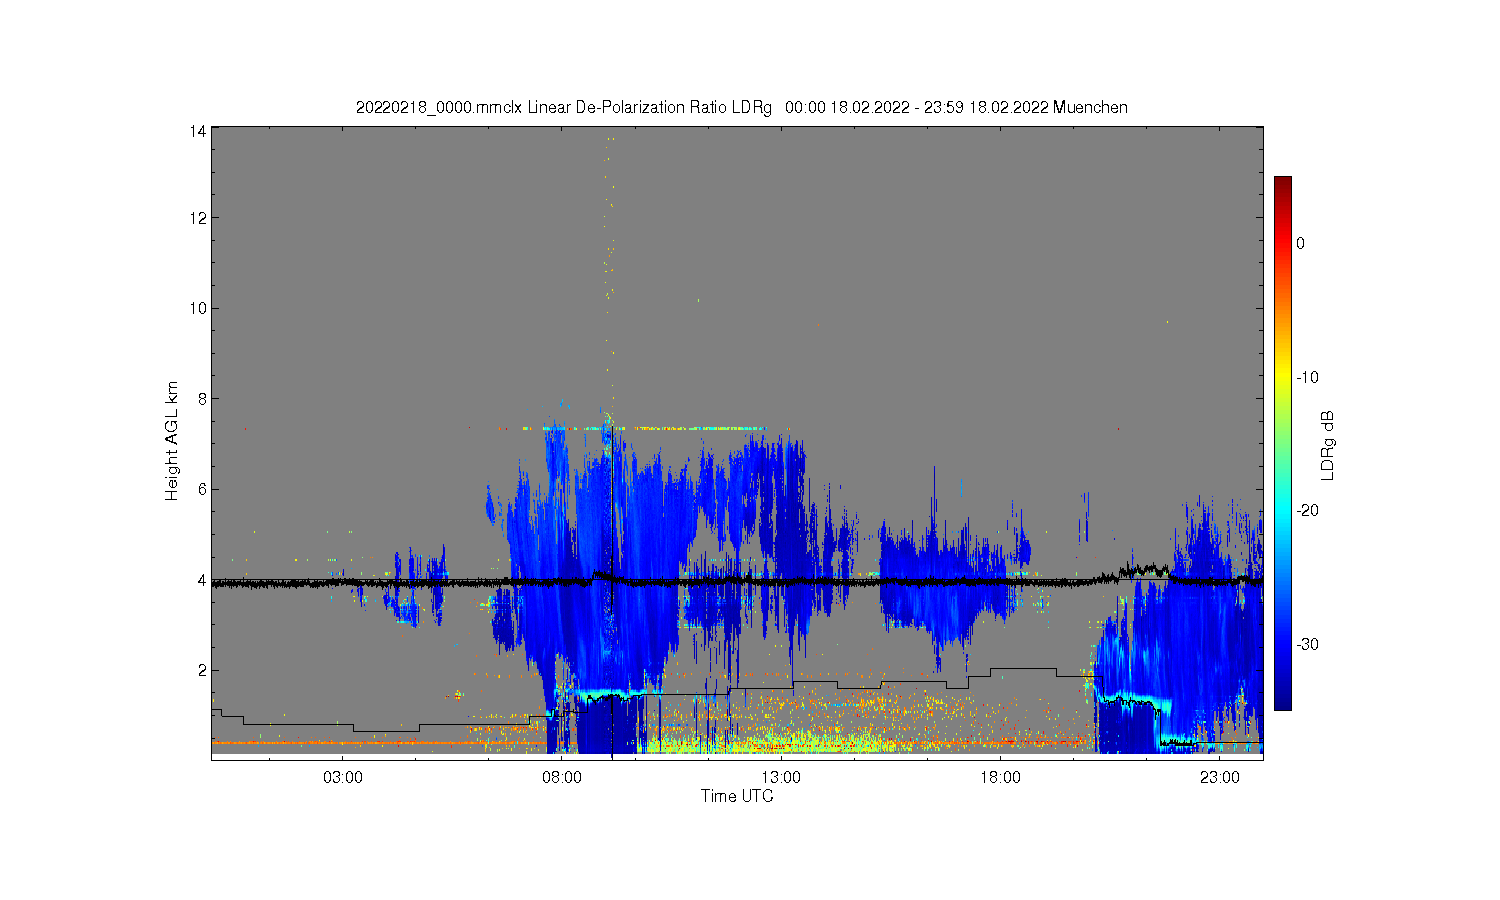The width and height of the screenshot is (1500, 900).
Task: Click the height tick label 14
Action: click(198, 131)
